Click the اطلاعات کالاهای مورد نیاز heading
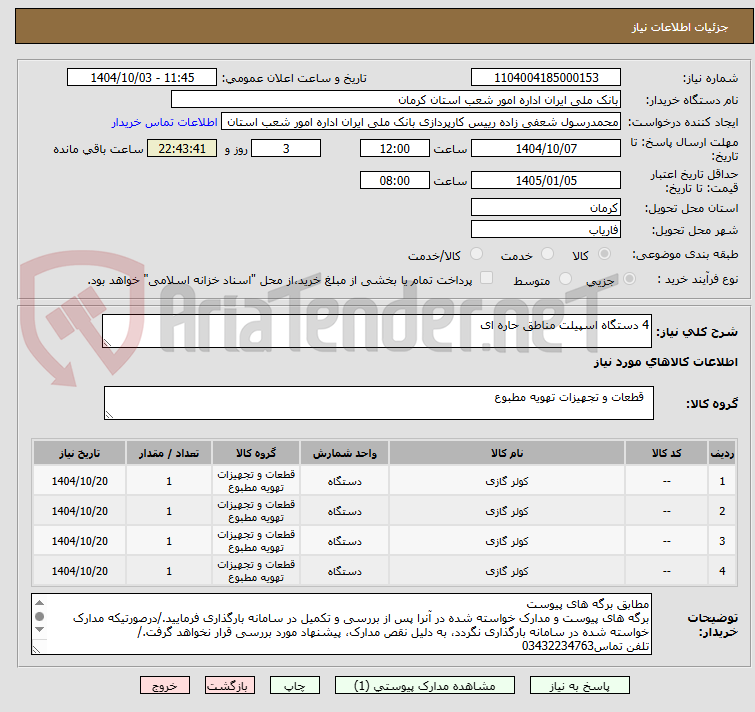 tap(665, 362)
